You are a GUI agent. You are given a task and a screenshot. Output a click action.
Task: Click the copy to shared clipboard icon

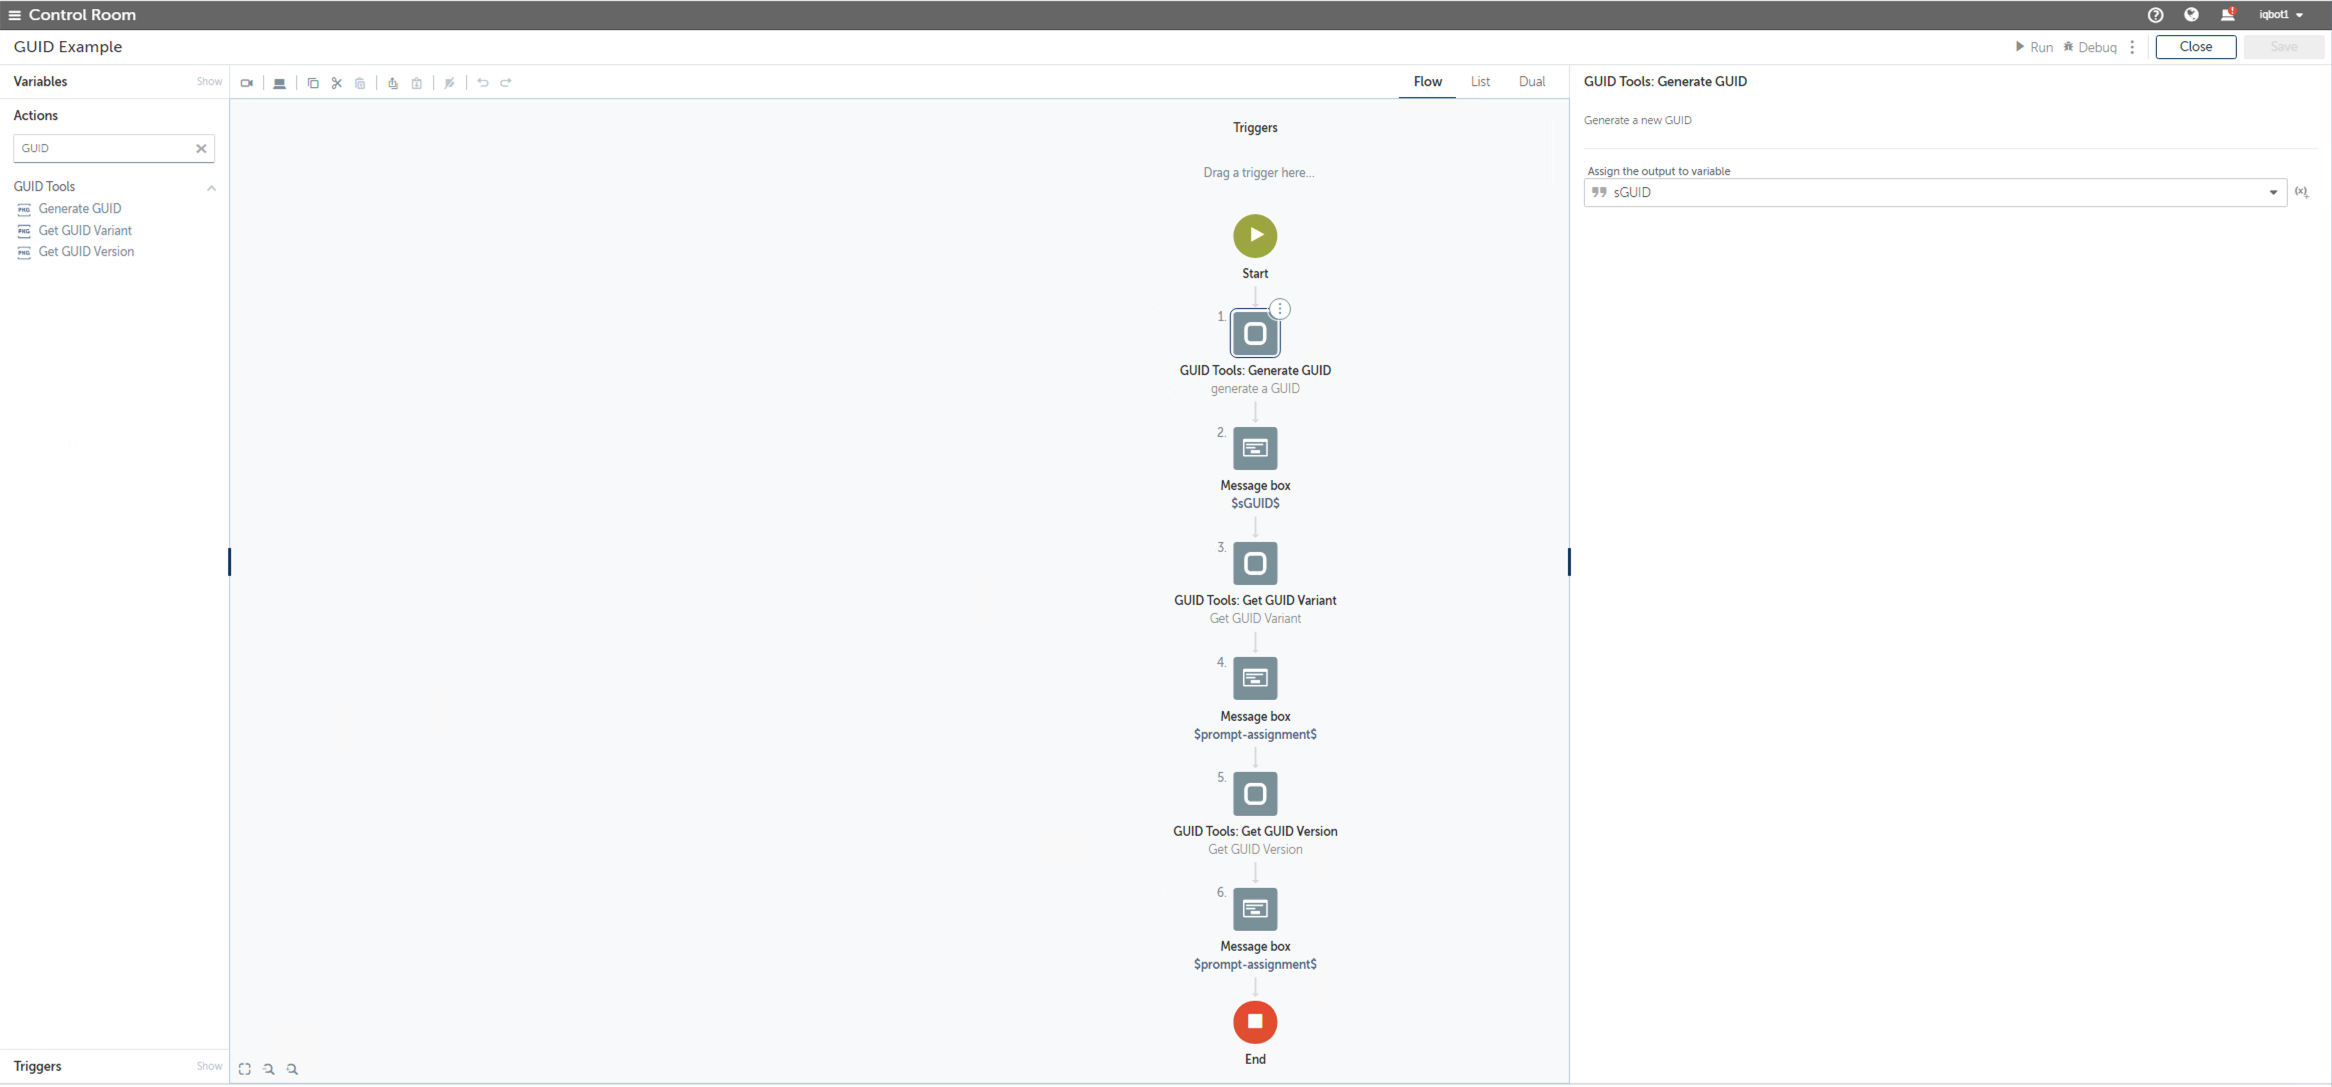pos(393,83)
